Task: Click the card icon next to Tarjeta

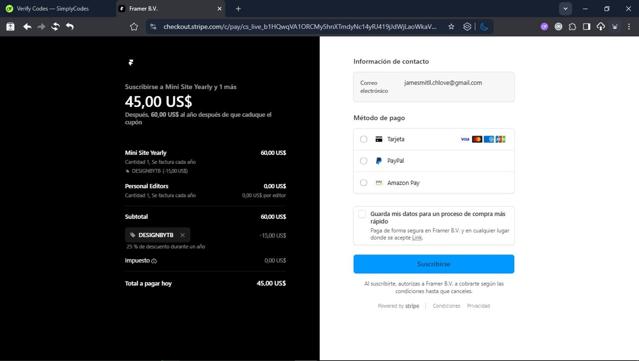Action: (x=379, y=139)
